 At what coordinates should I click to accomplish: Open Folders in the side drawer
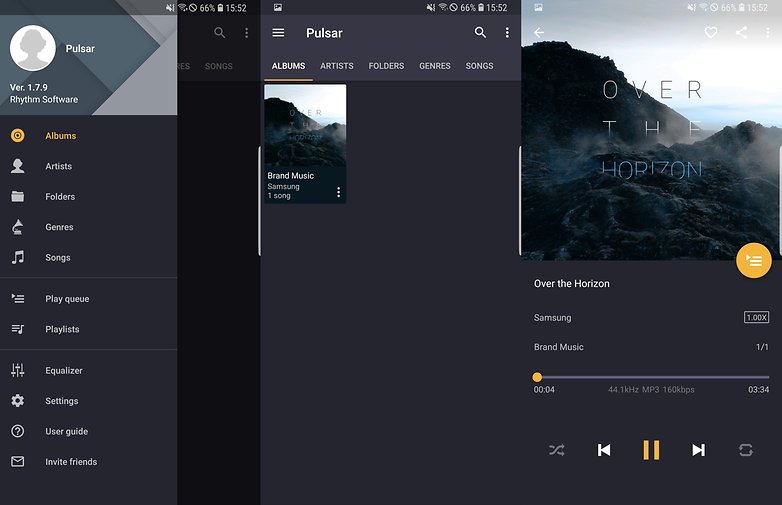tap(88, 196)
